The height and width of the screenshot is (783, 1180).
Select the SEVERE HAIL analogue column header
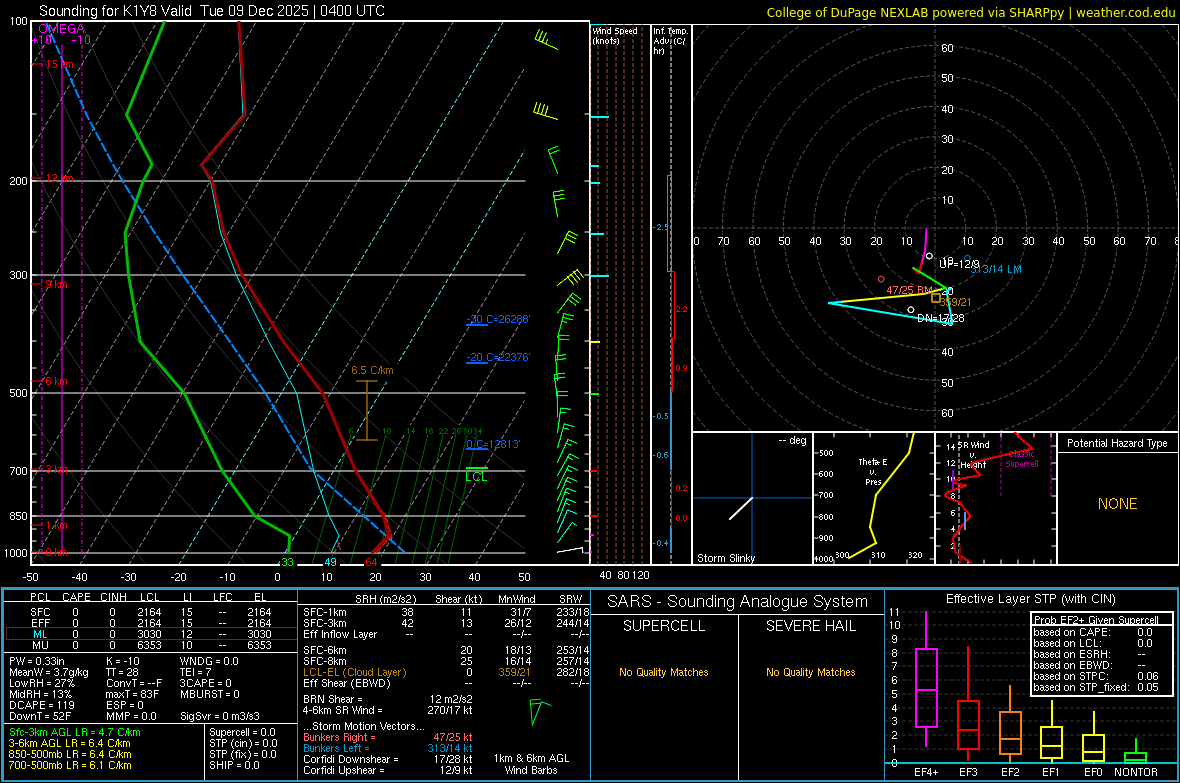(x=810, y=626)
